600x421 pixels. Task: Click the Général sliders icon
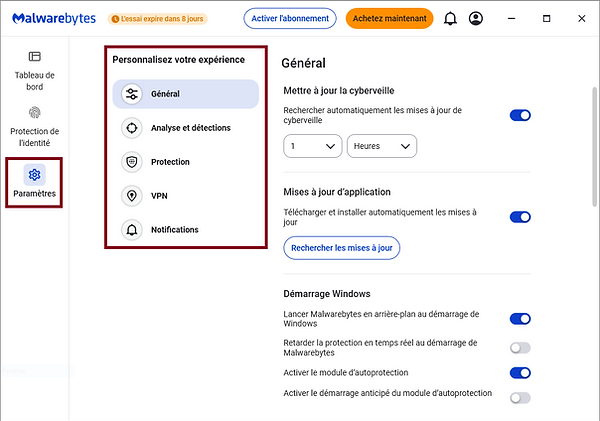pyautogui.click(x=132, y=94)
